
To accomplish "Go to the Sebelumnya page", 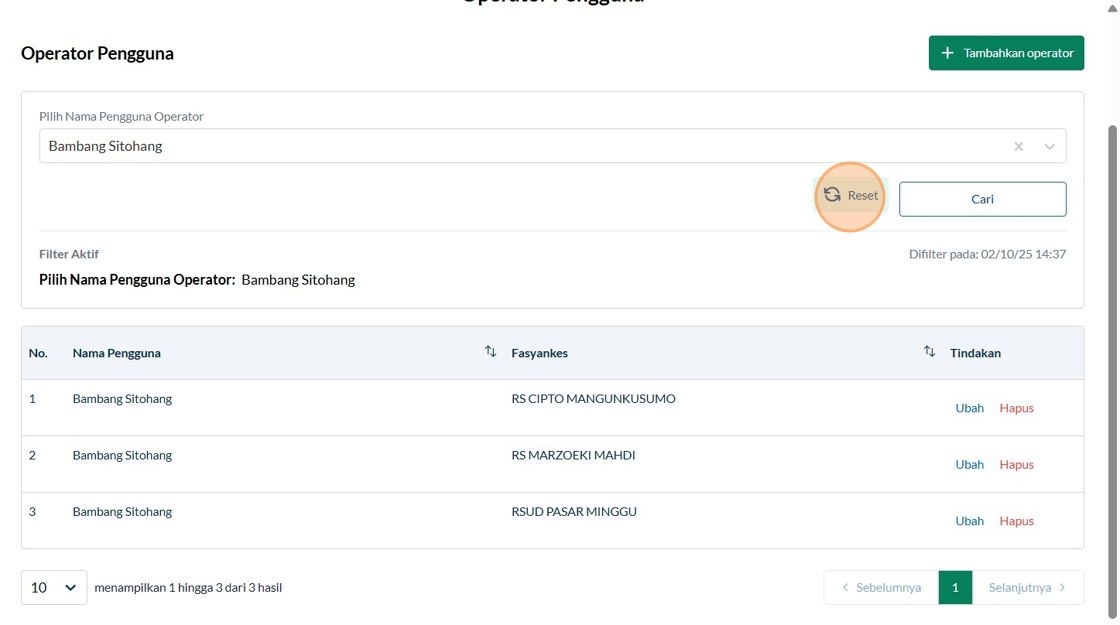I will 881,588.
